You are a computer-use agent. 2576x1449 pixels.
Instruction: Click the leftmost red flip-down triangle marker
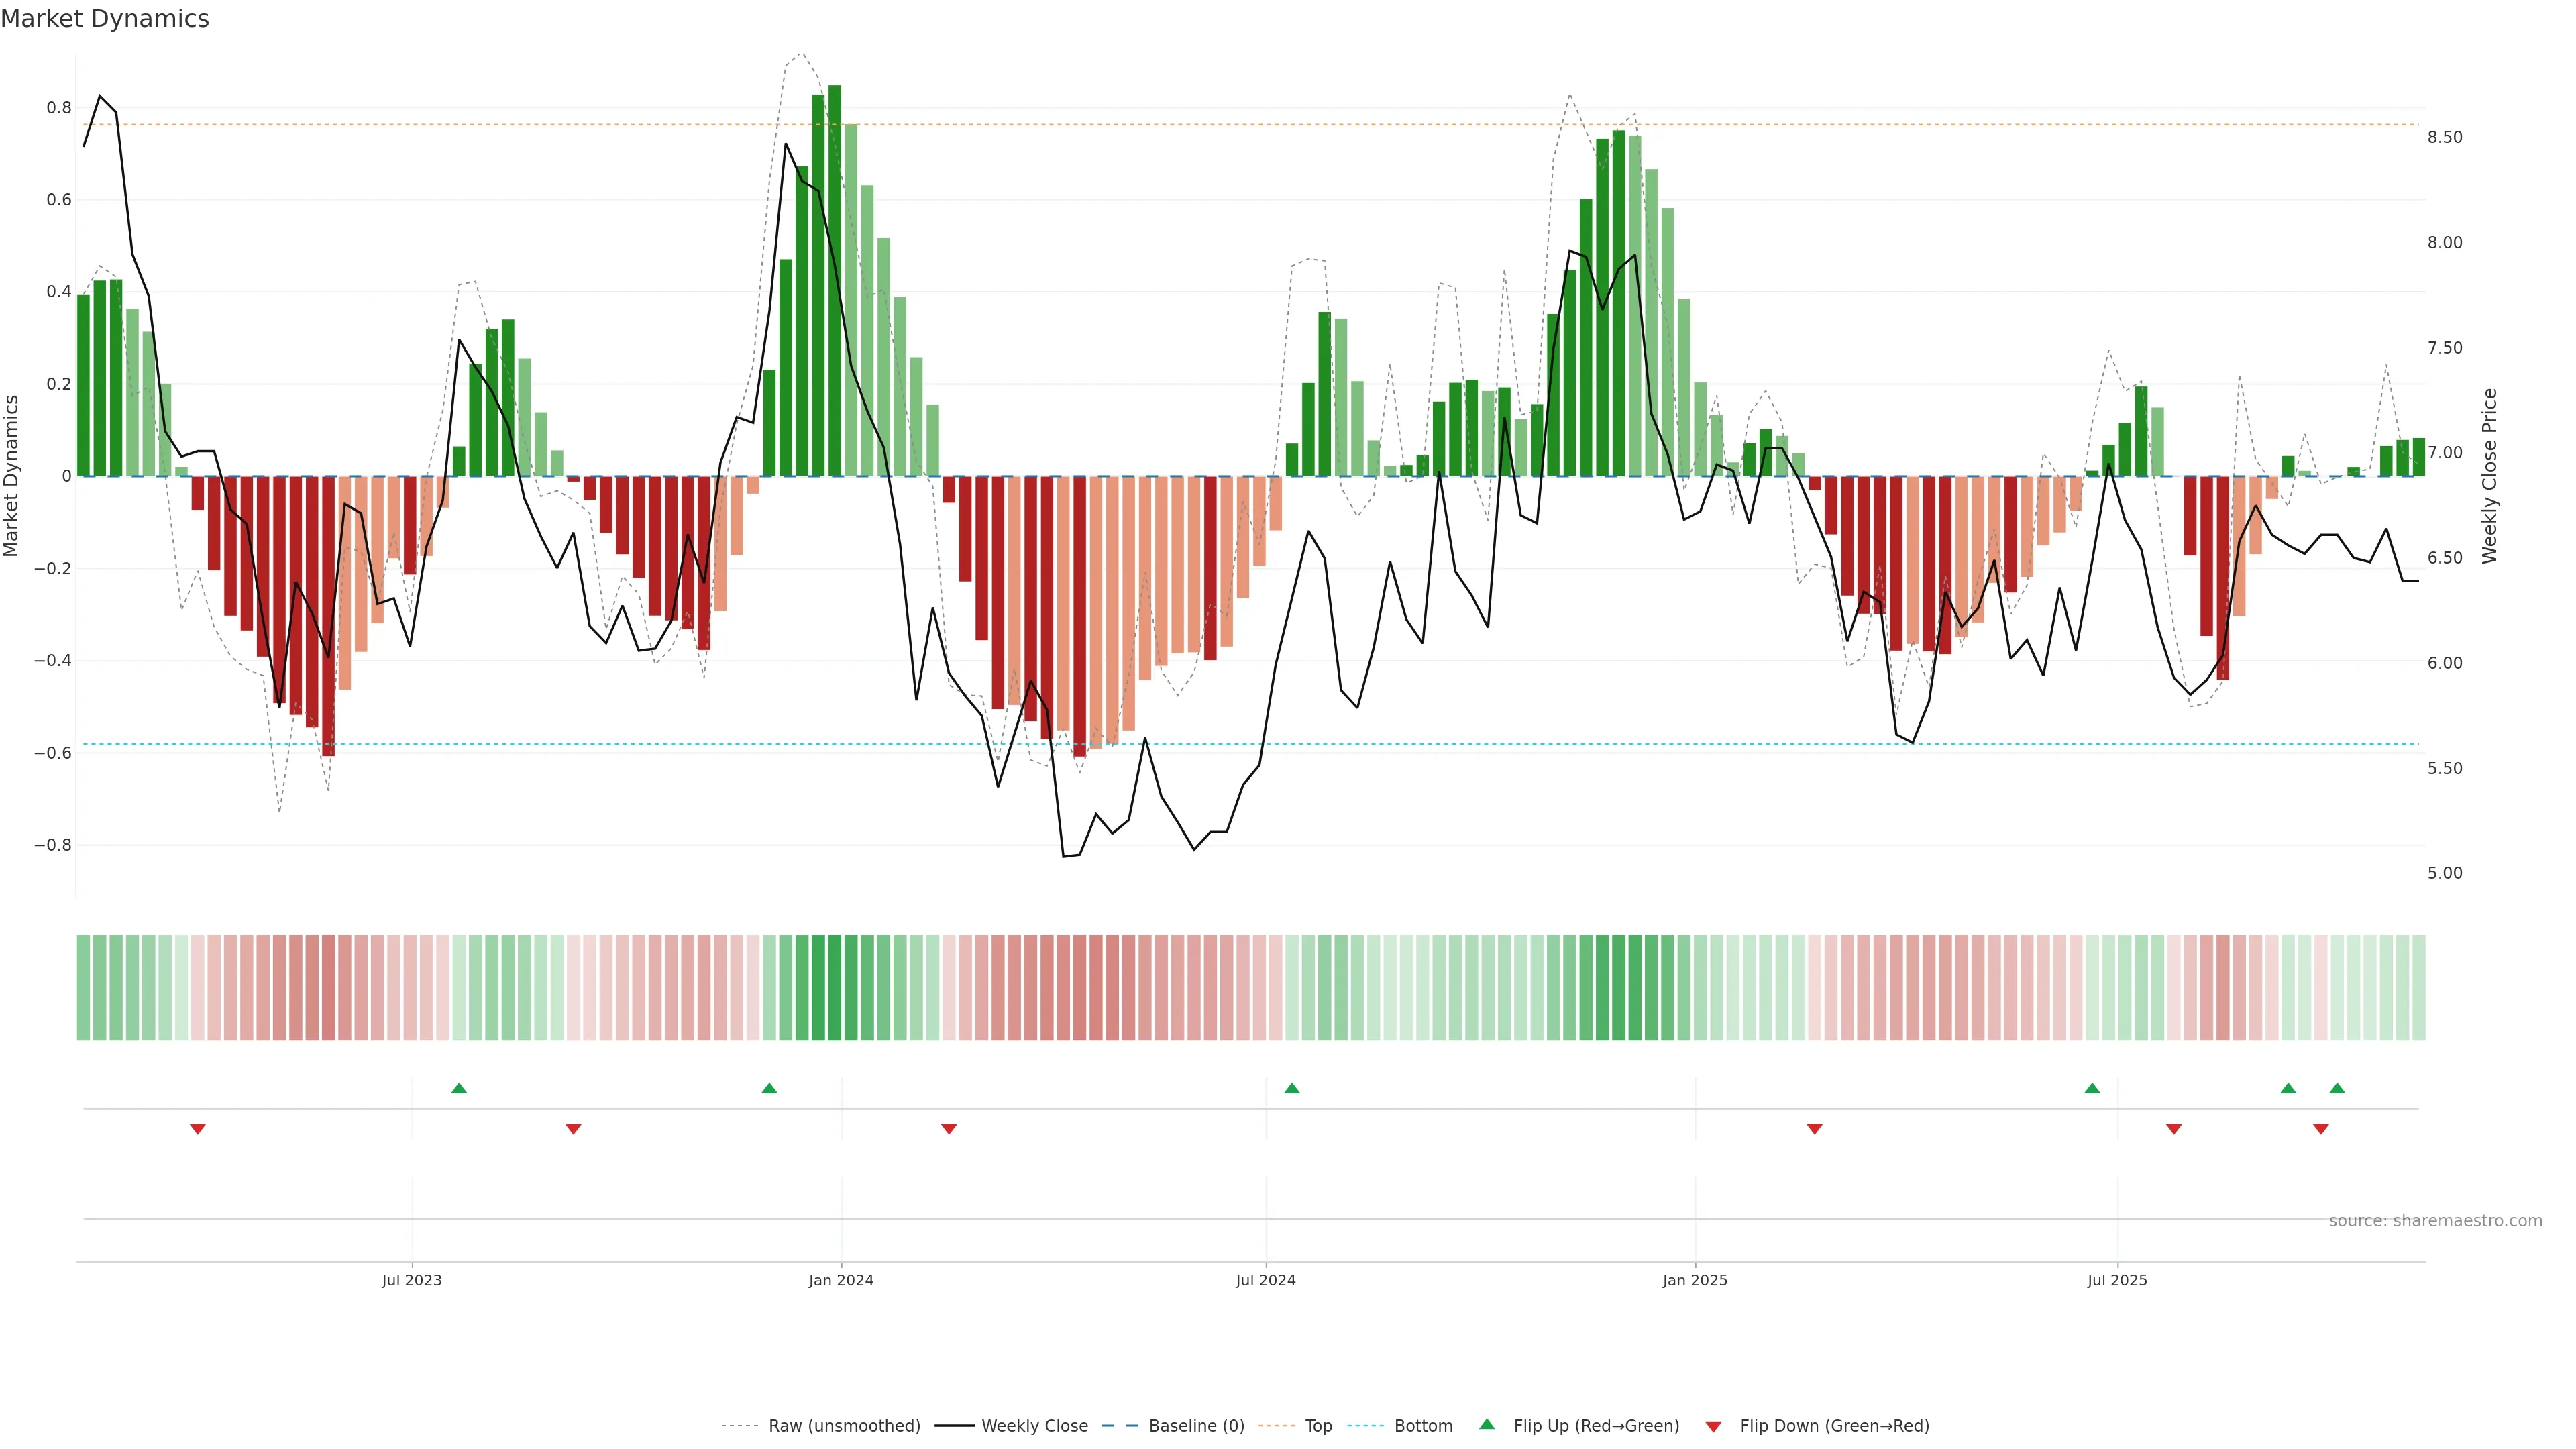[x=198, y=1129]
